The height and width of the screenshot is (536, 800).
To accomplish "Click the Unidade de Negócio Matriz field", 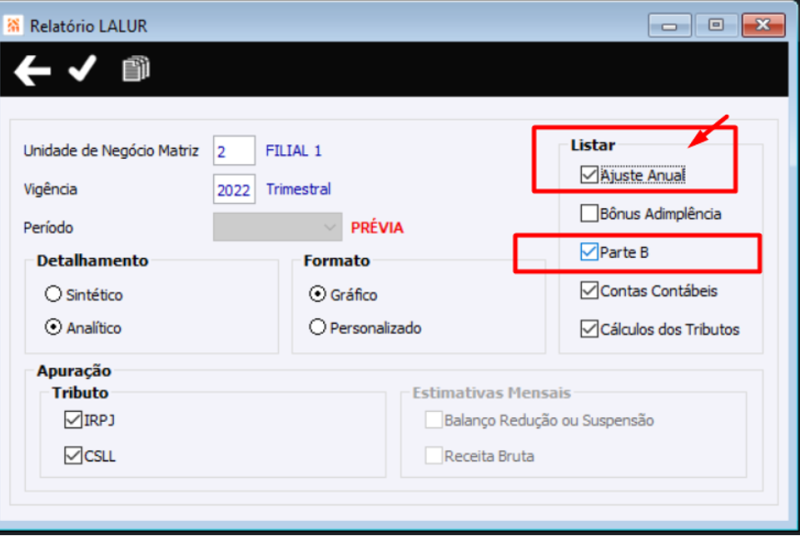I will [x=234, y=151].
